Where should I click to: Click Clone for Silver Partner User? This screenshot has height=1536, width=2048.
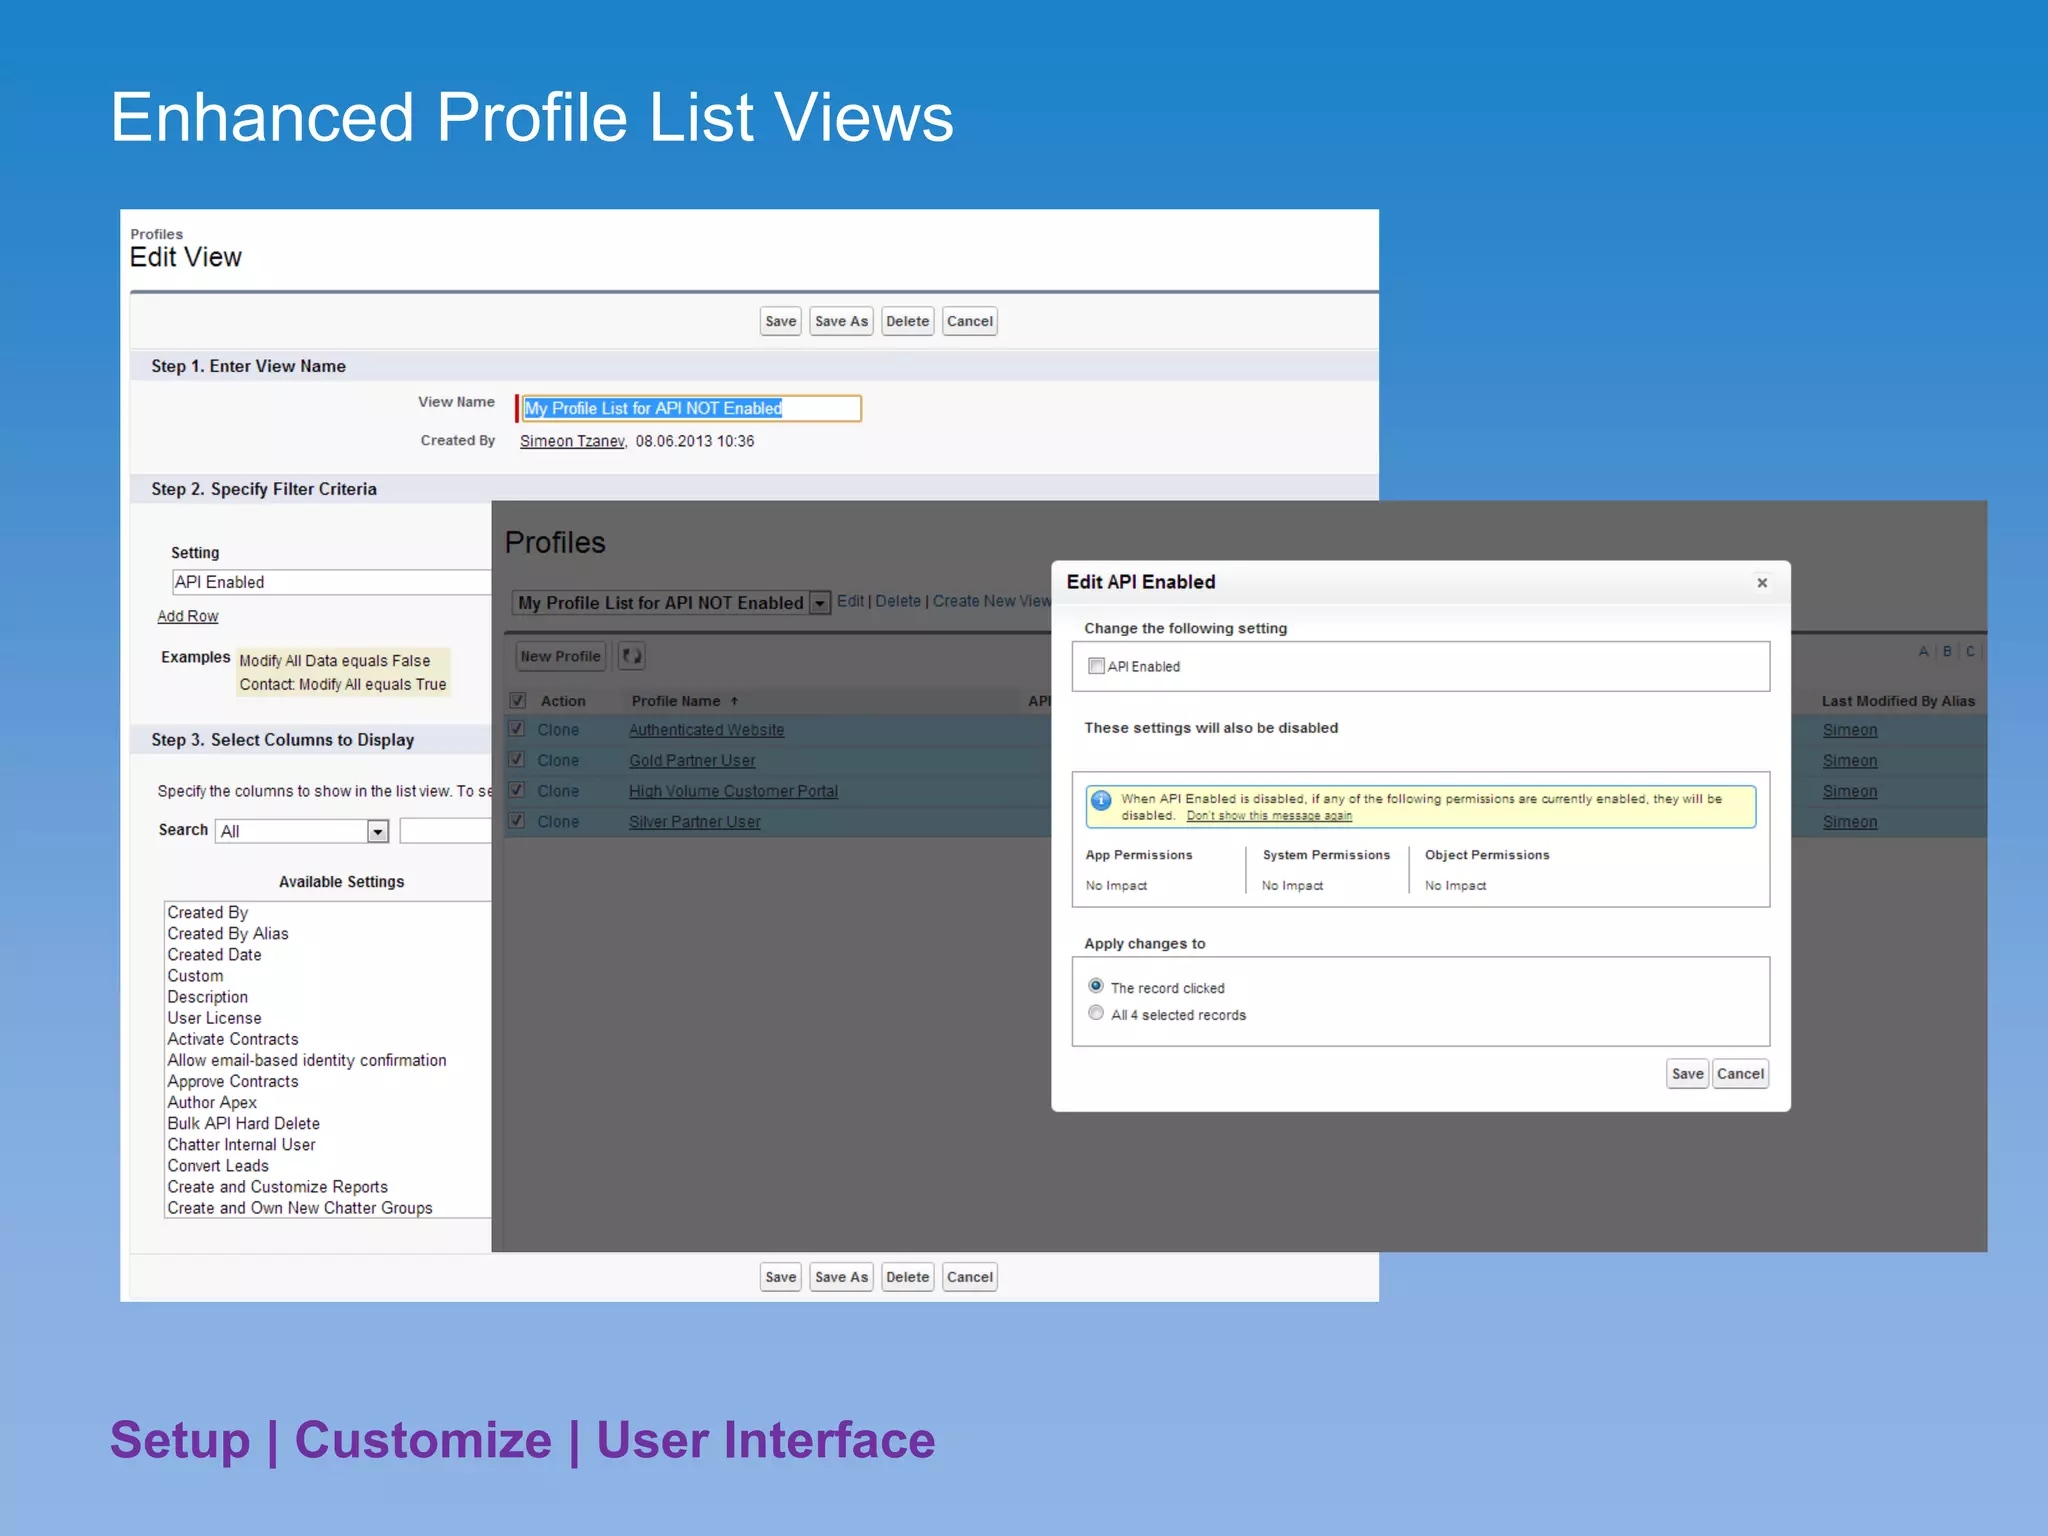[x=558, y=822]
